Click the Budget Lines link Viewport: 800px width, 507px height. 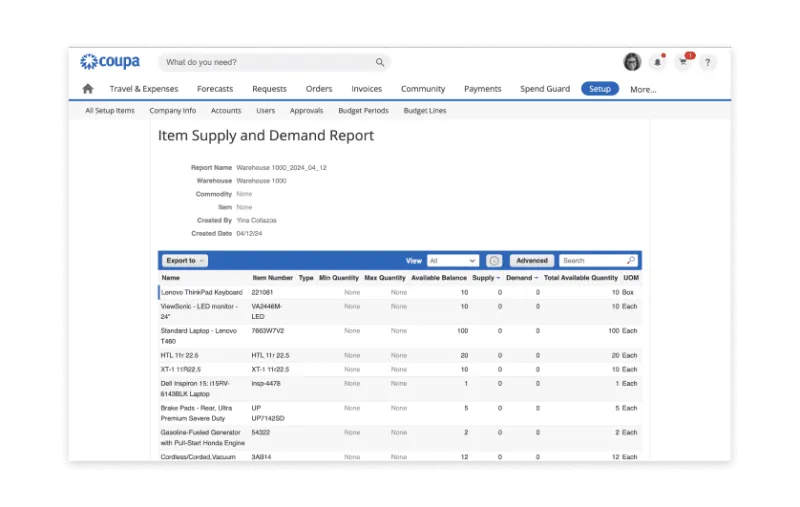424,111
